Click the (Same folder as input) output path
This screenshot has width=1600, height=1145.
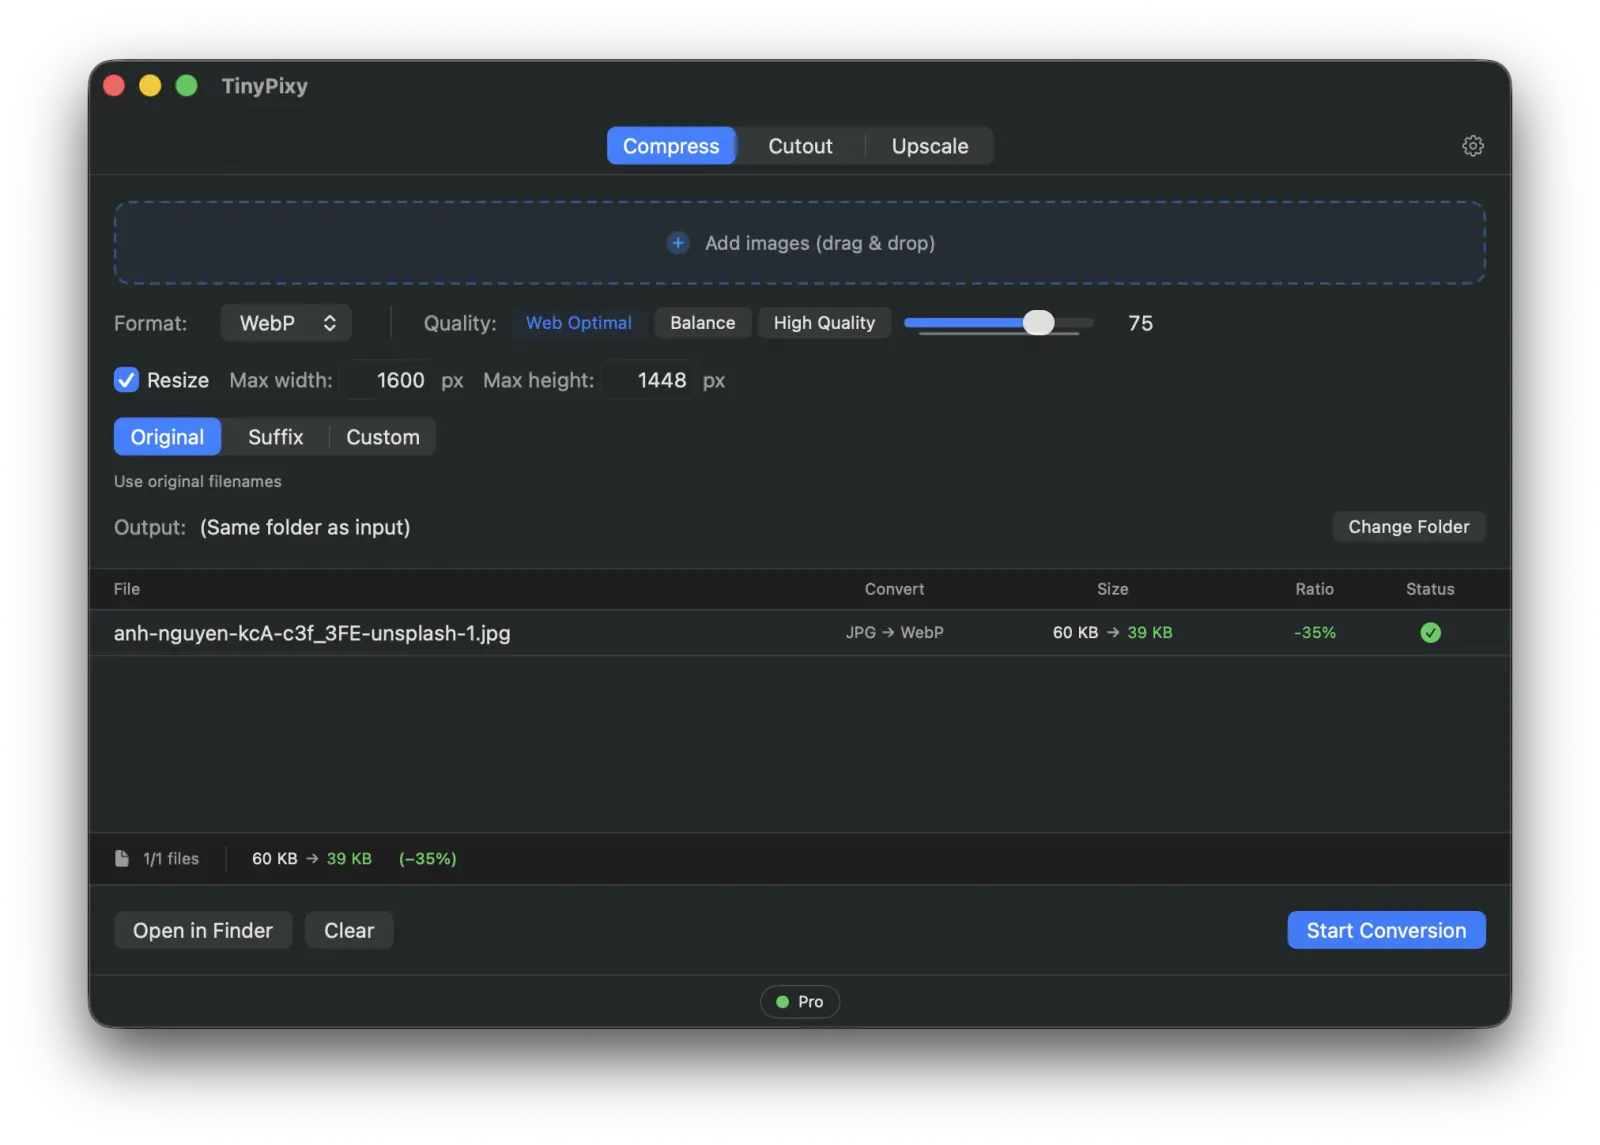[x=305, y=527]
